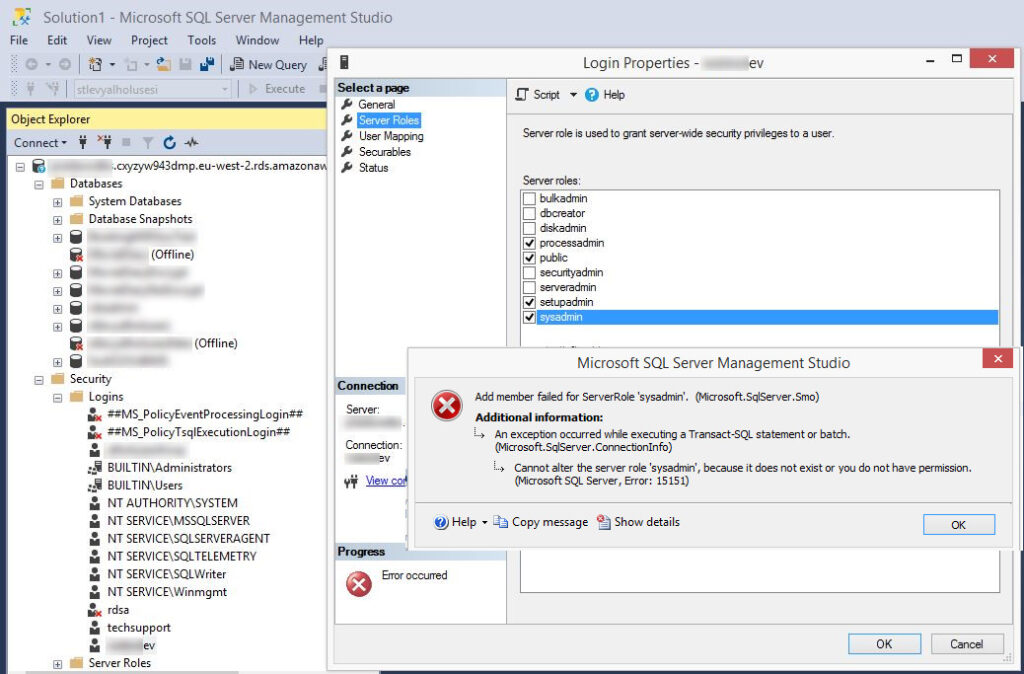Select BUILTIN\Administrators login
The width and height of the screenshot is (1024, 674).
tap(169, 468)
